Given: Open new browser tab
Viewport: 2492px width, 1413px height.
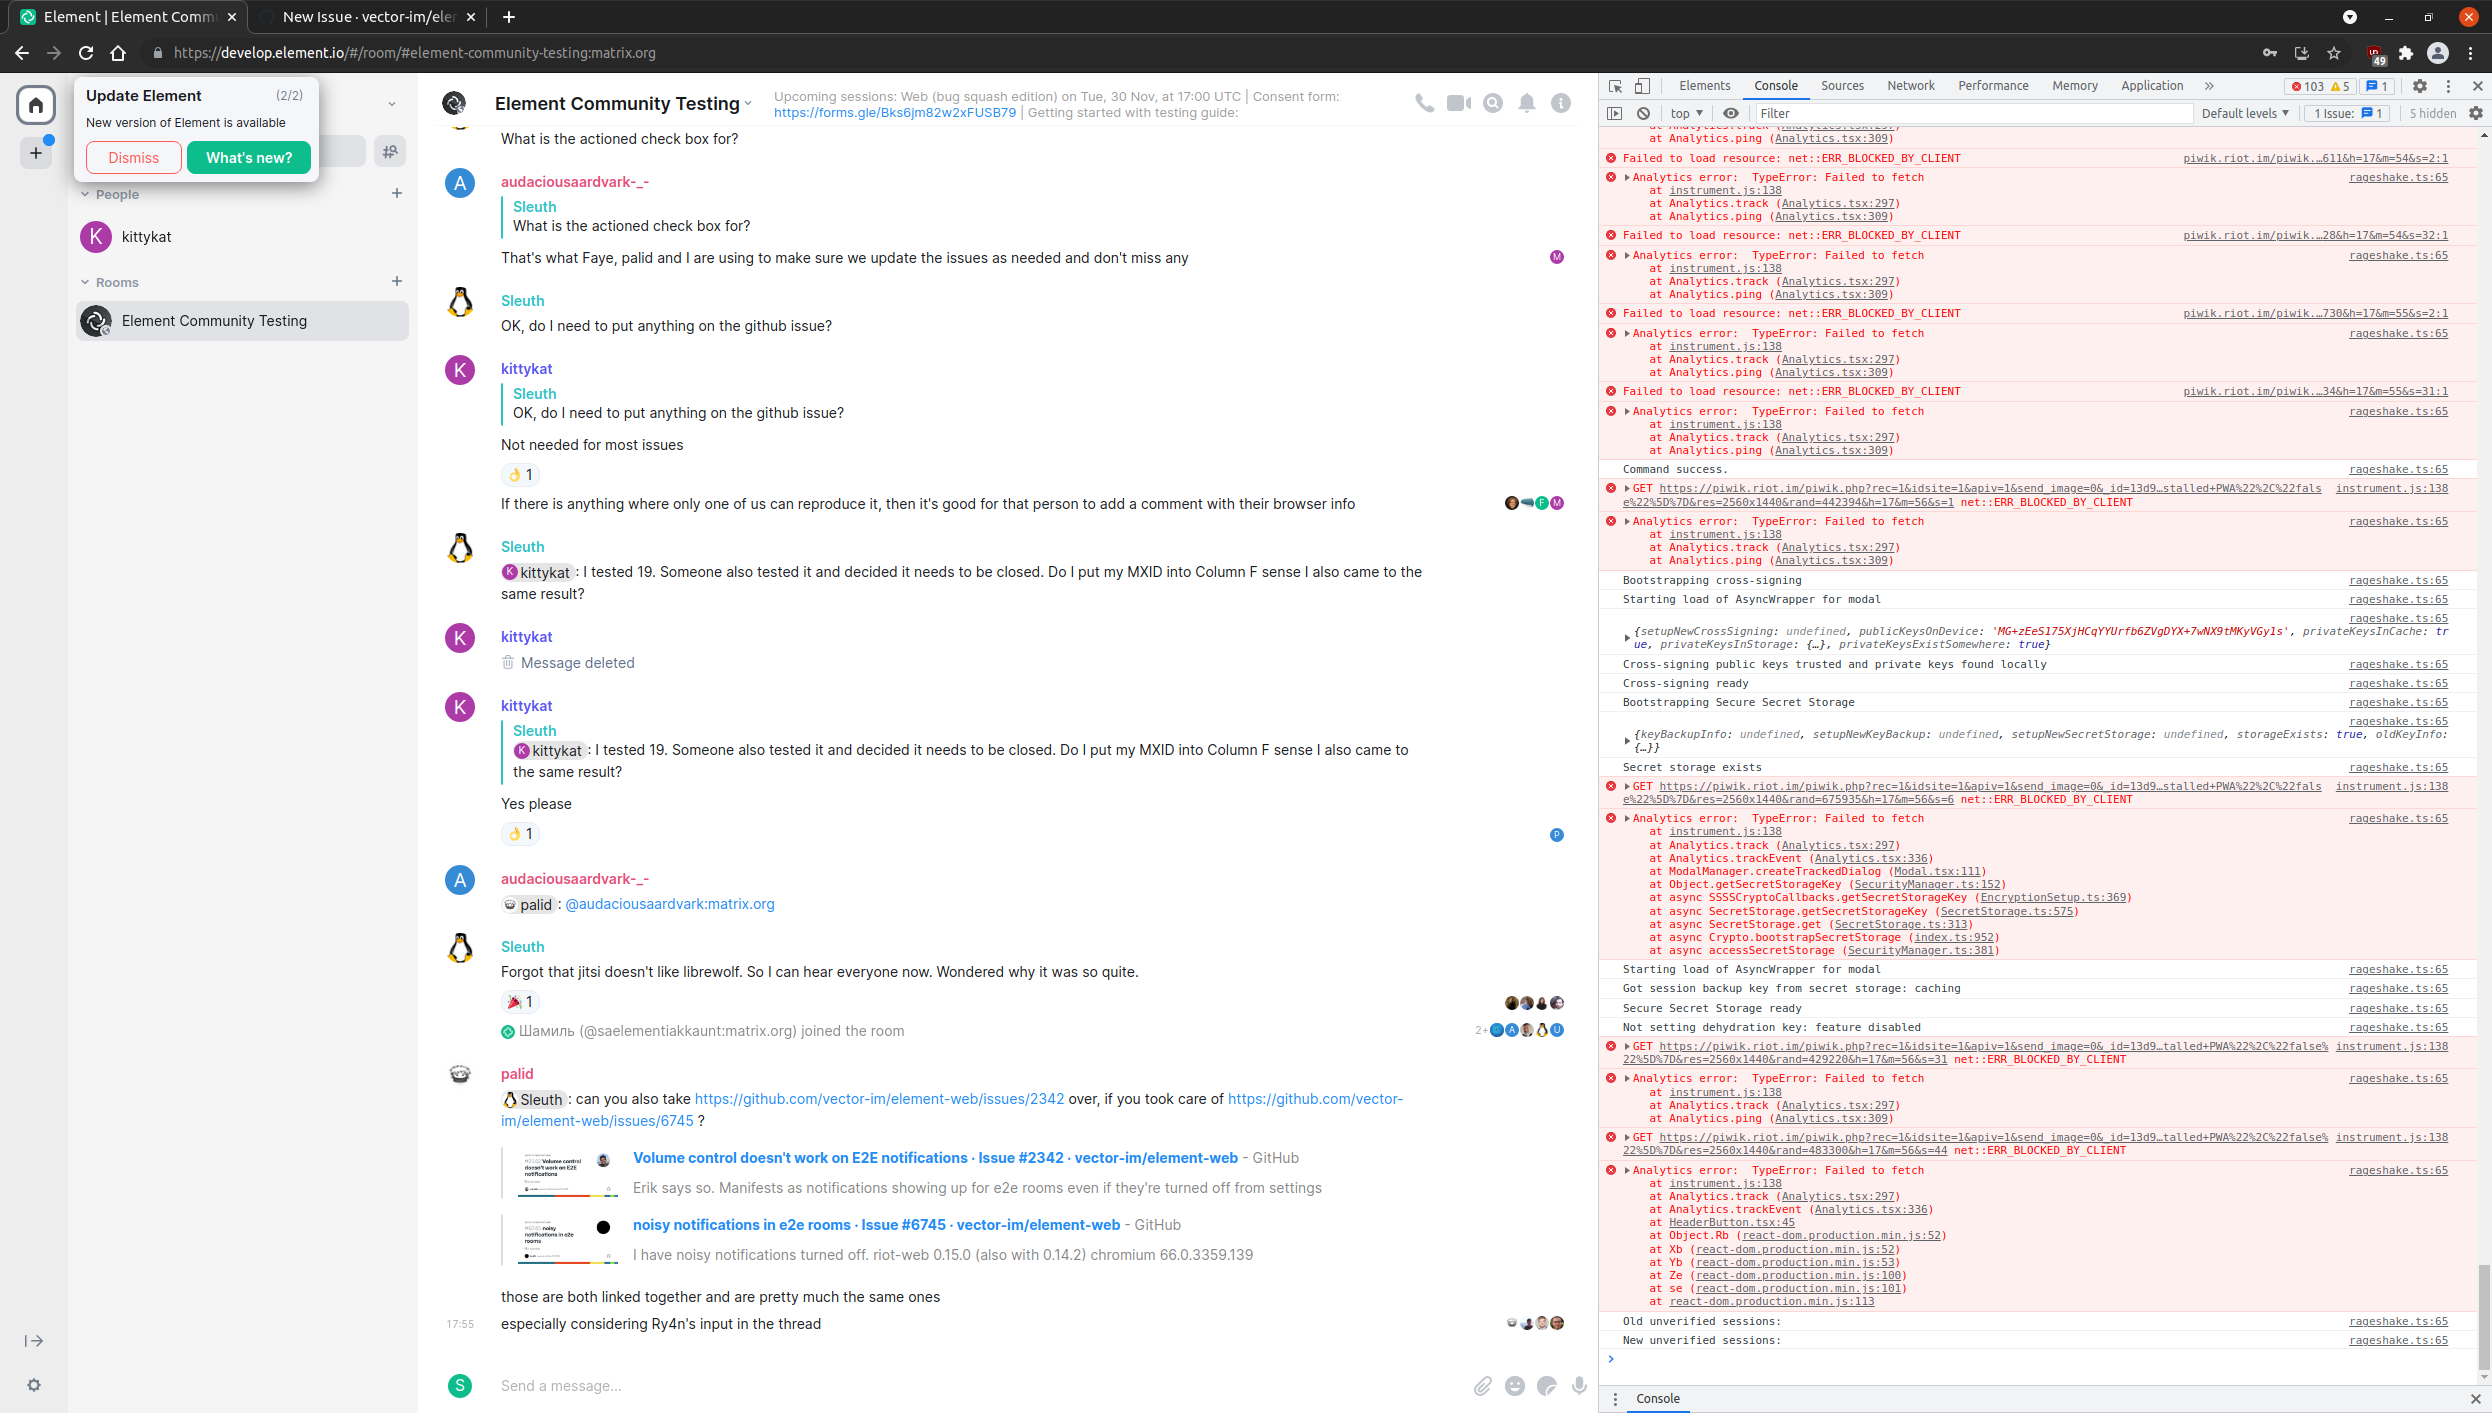Looking at the screenshot, I should (x=509, y=17).
